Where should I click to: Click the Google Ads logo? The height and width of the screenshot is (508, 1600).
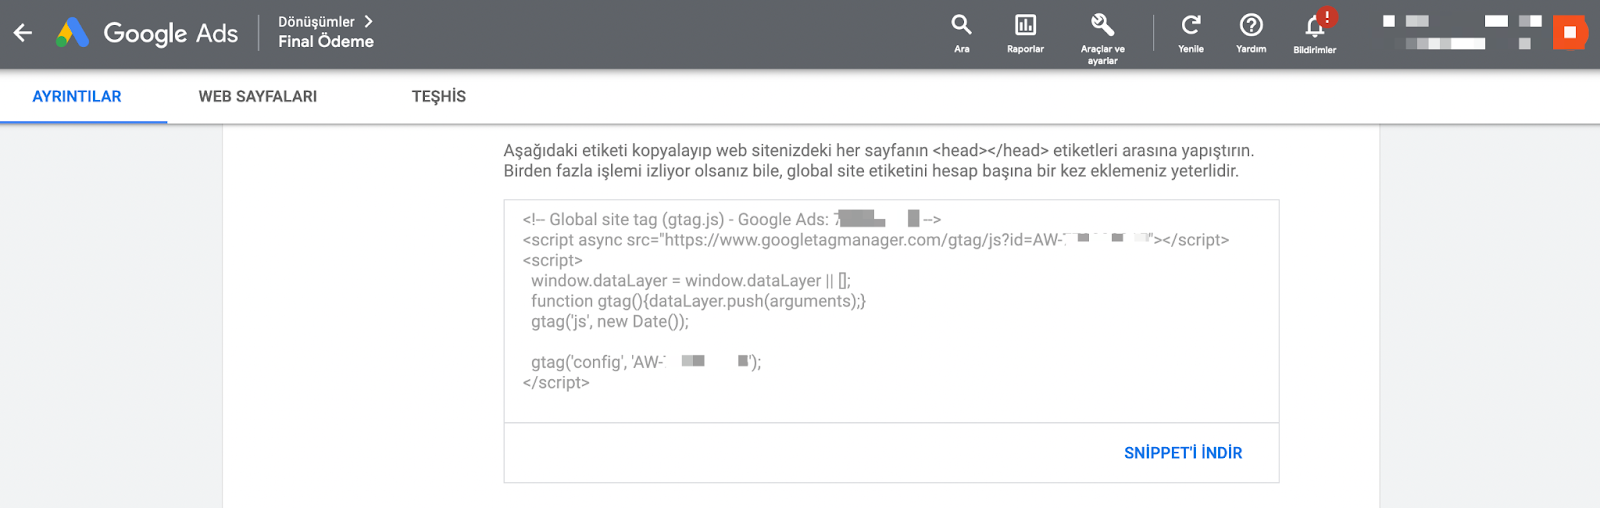147,33
